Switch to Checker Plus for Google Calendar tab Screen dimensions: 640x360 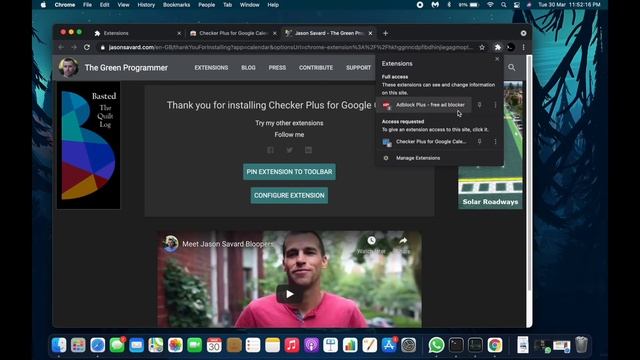[233, 33]
